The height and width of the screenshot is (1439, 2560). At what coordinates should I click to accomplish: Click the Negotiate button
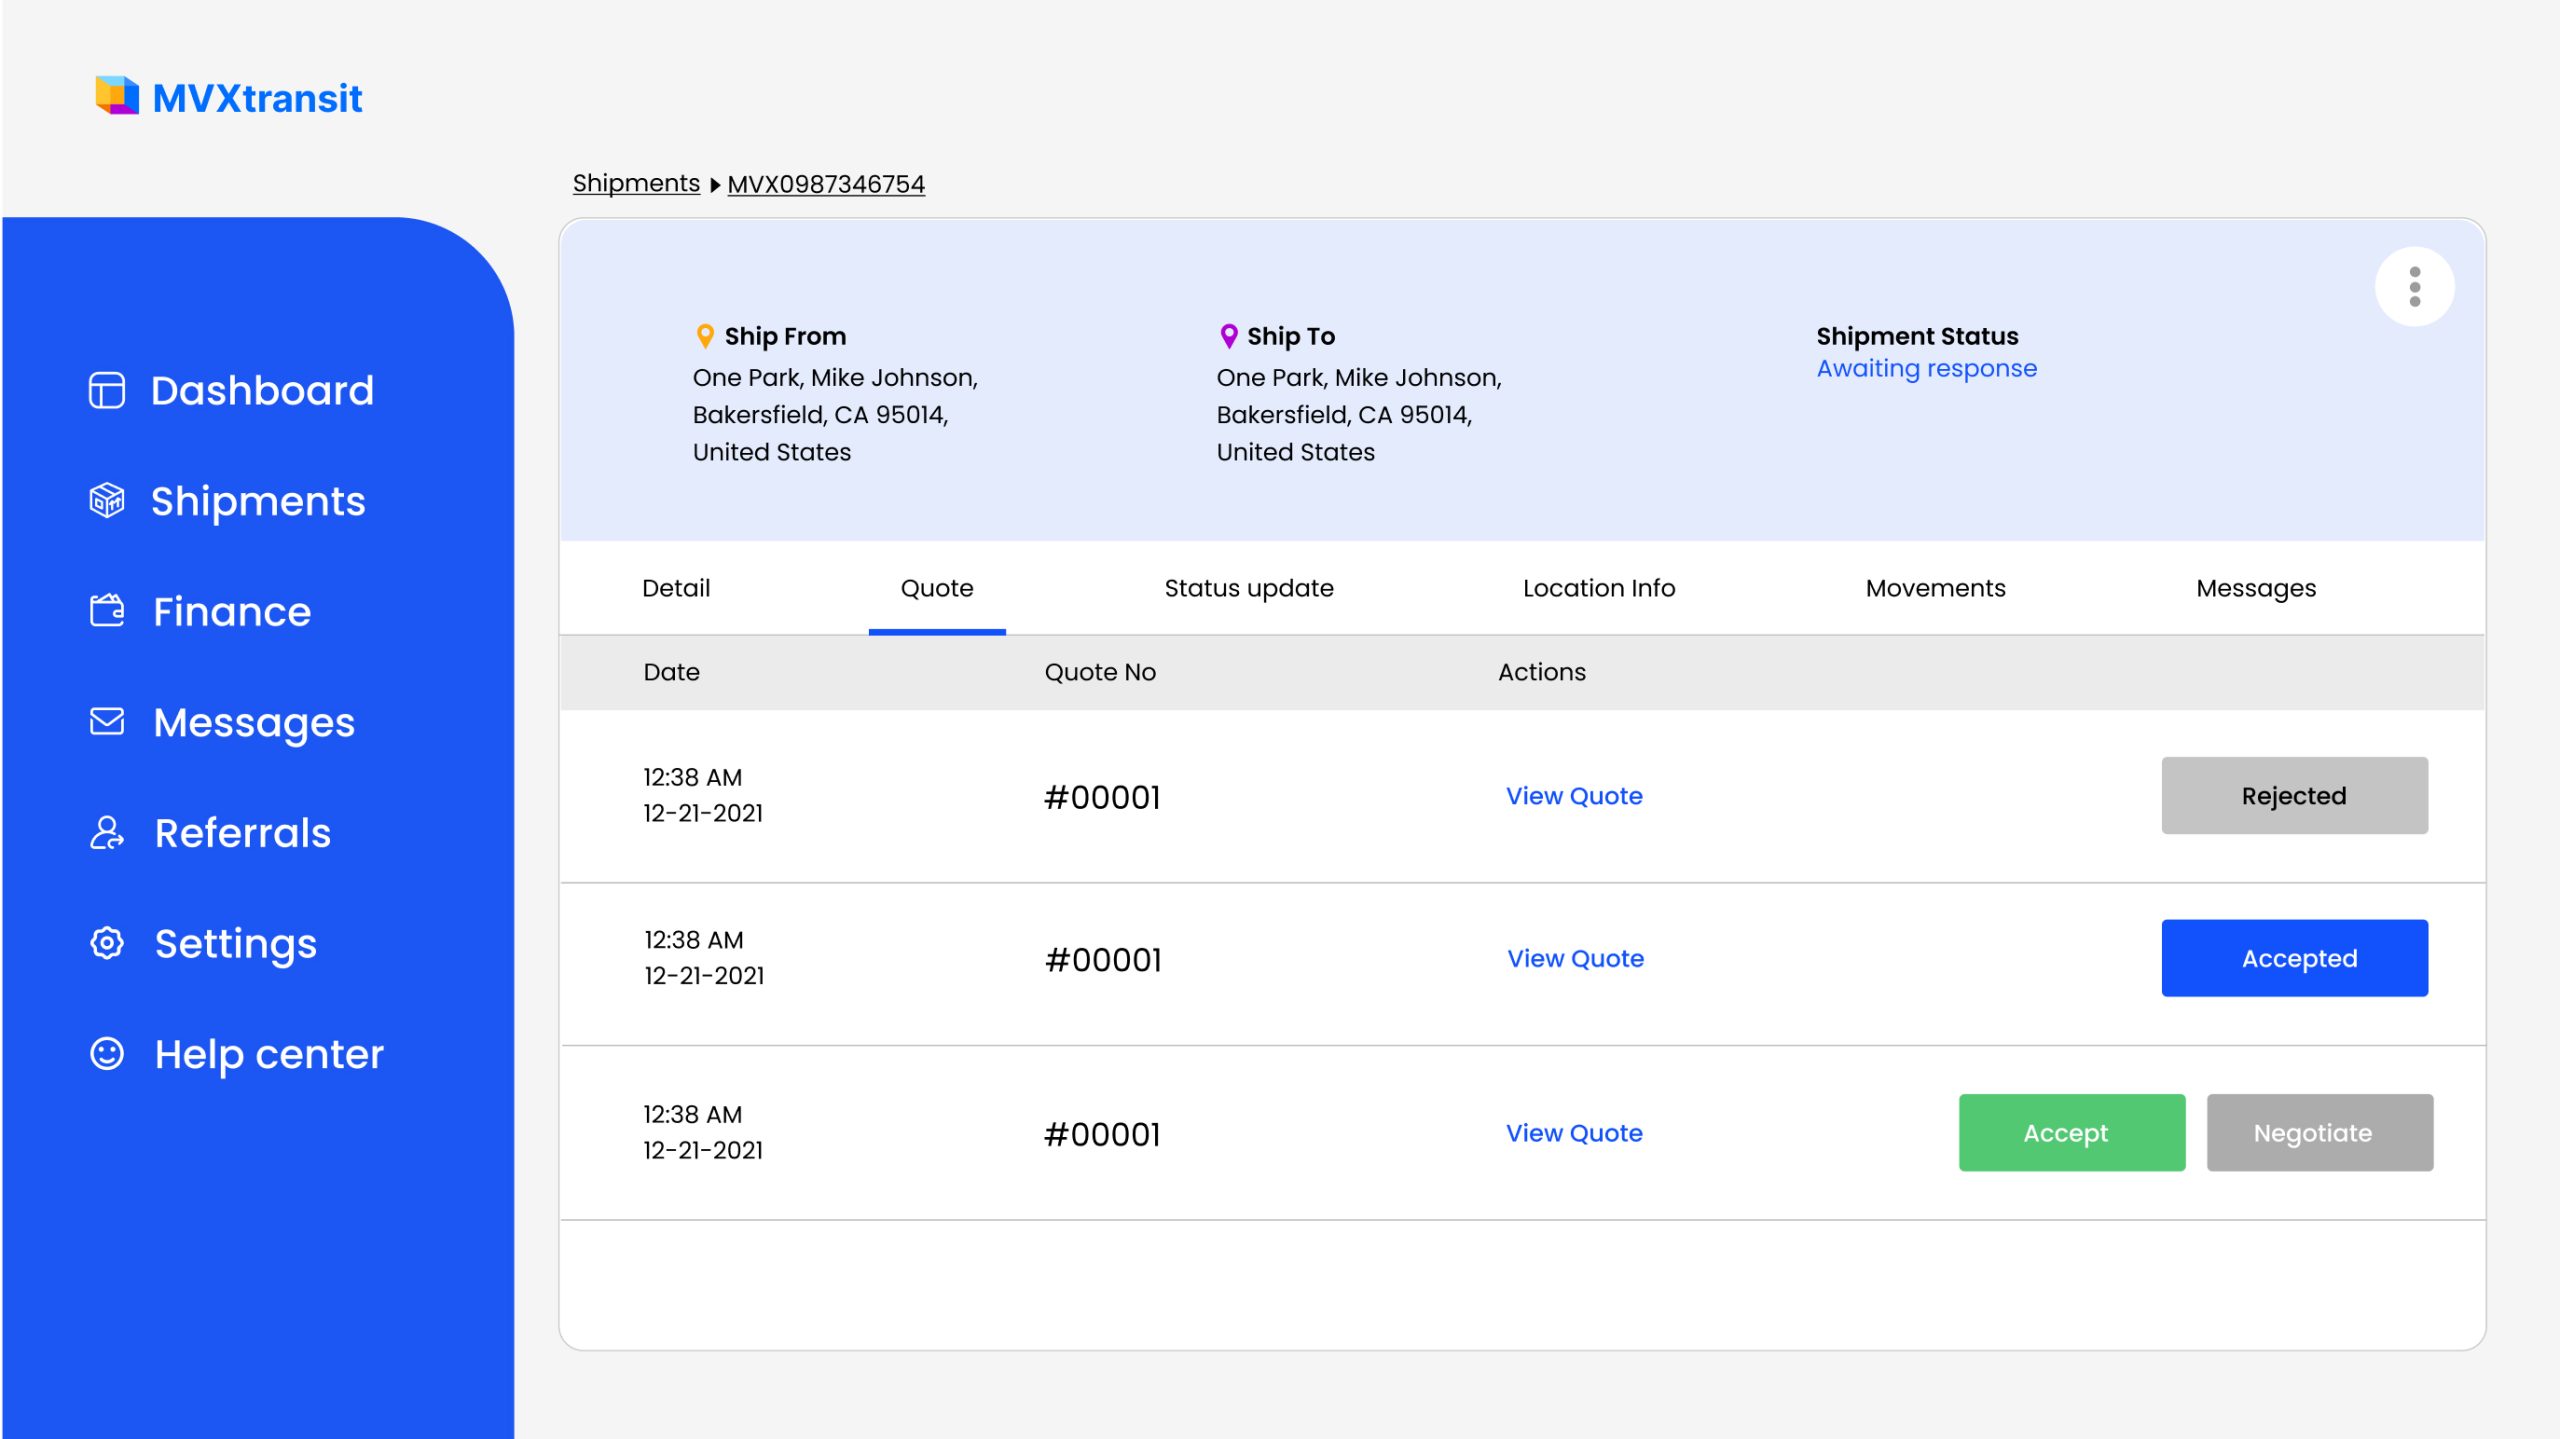(x=2319, y=1133)
